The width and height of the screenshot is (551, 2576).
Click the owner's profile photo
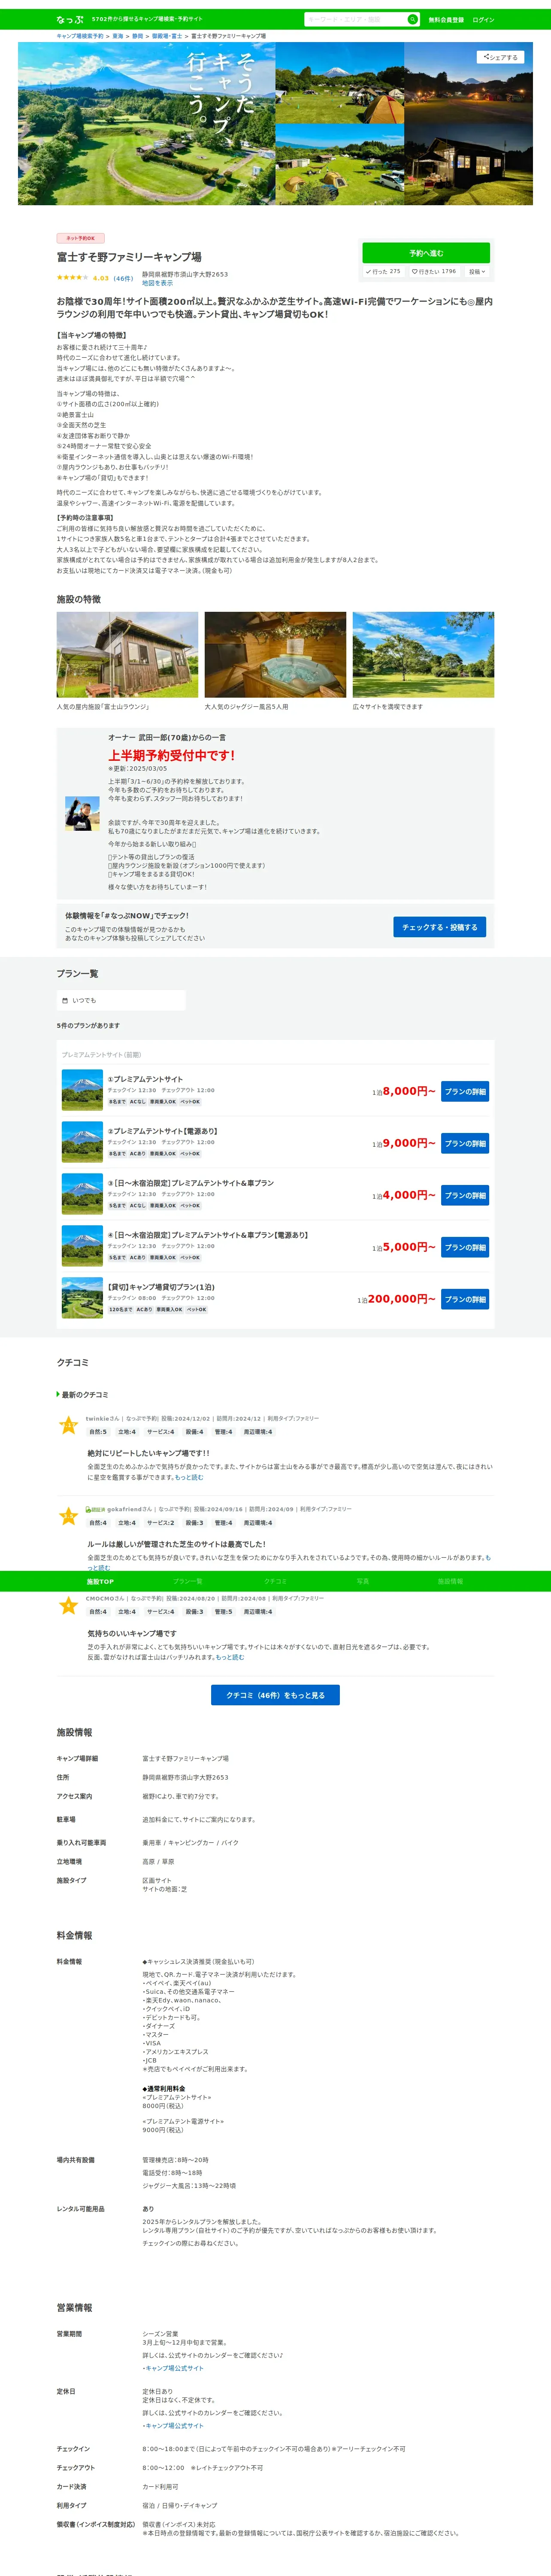[x=82, y=813]
